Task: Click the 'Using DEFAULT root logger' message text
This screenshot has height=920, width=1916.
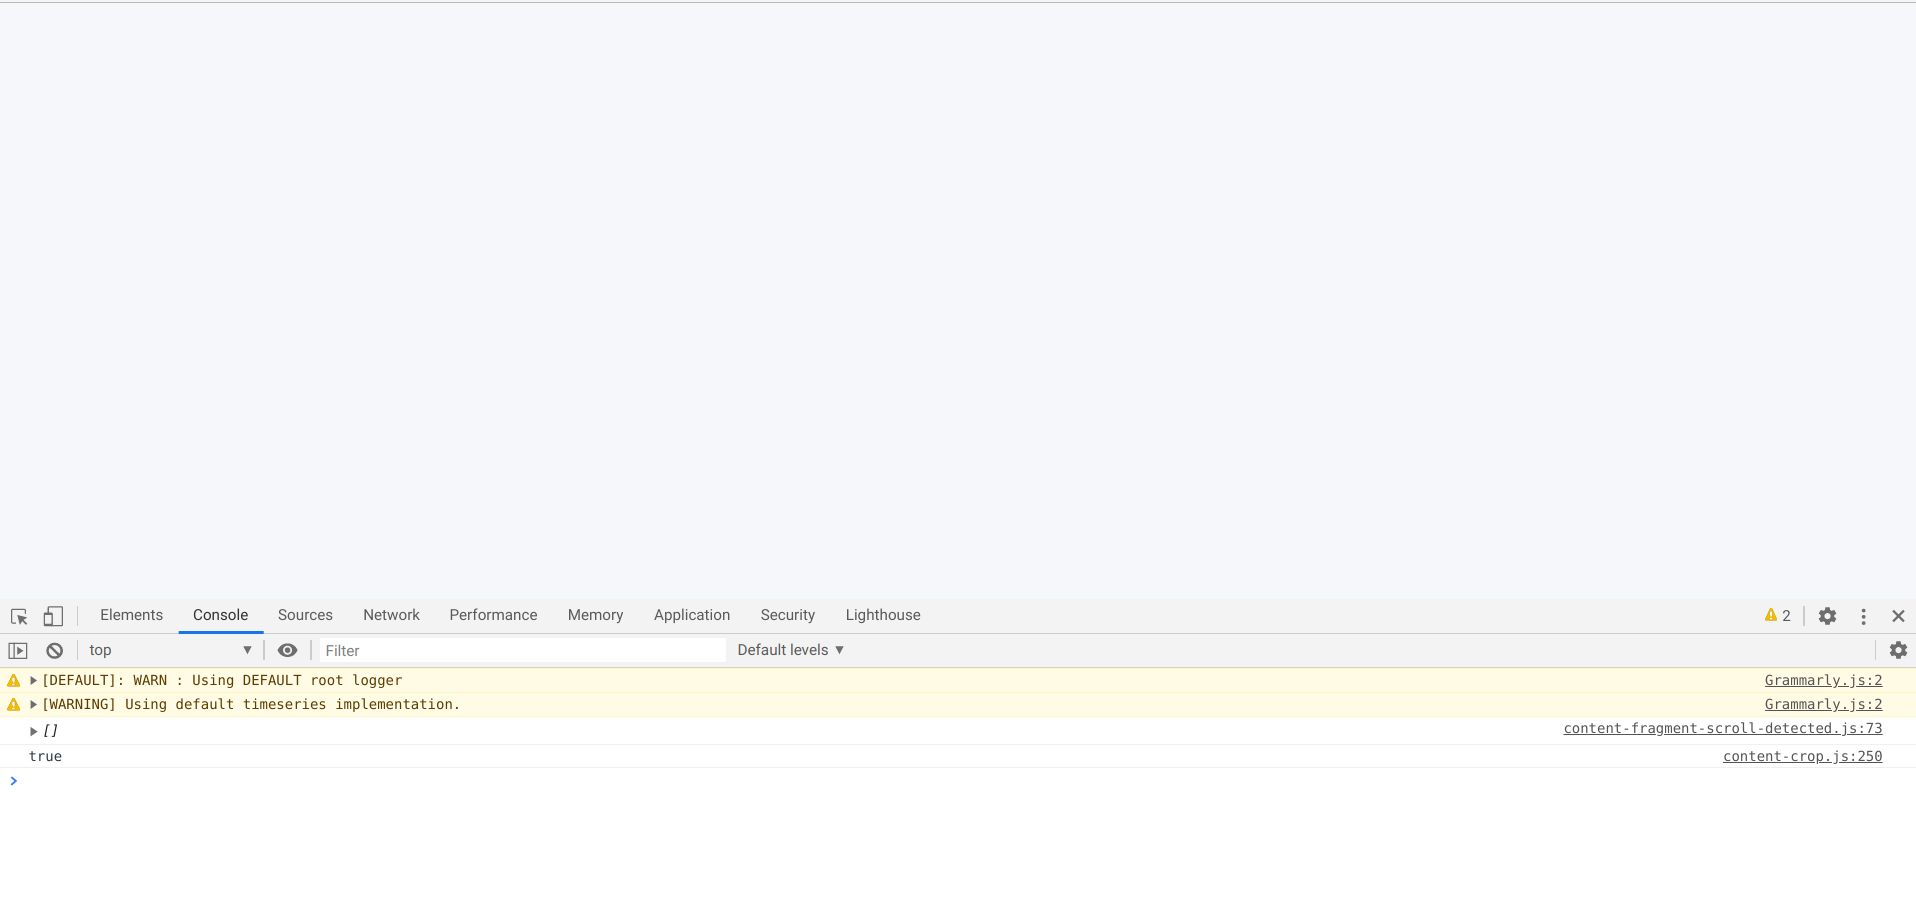Action: point(297,681)
